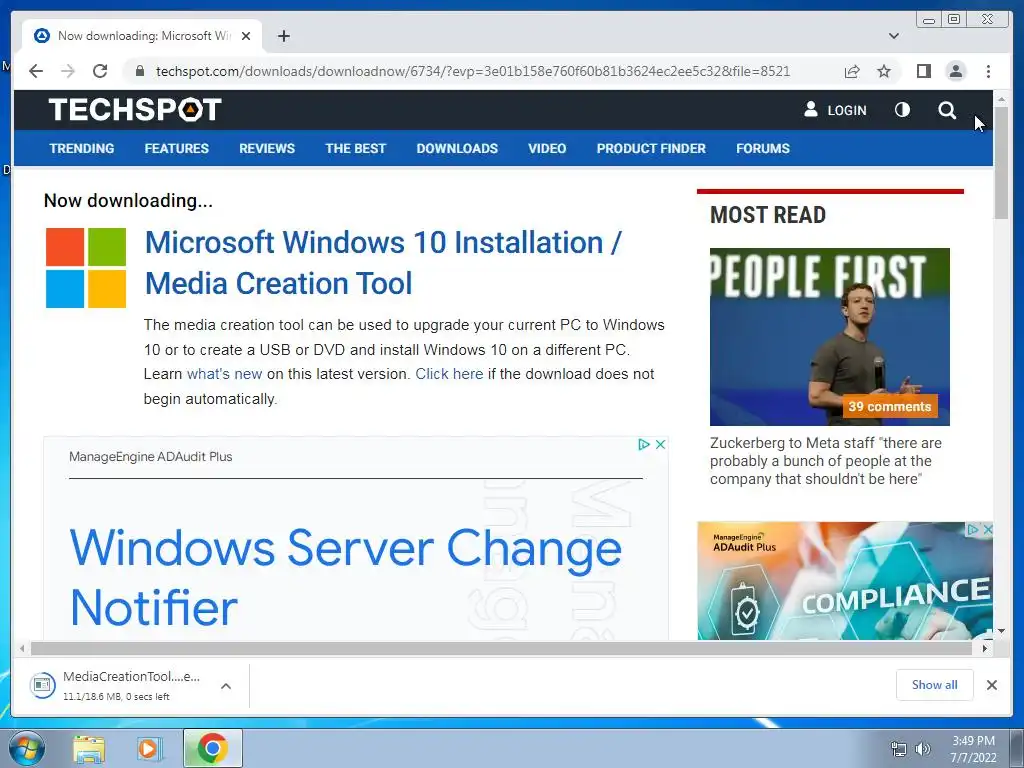The width and height of the screenshot is (1024, 768).
Task: Click horizontal scrollbar right arrow
Action: [984, 648]
